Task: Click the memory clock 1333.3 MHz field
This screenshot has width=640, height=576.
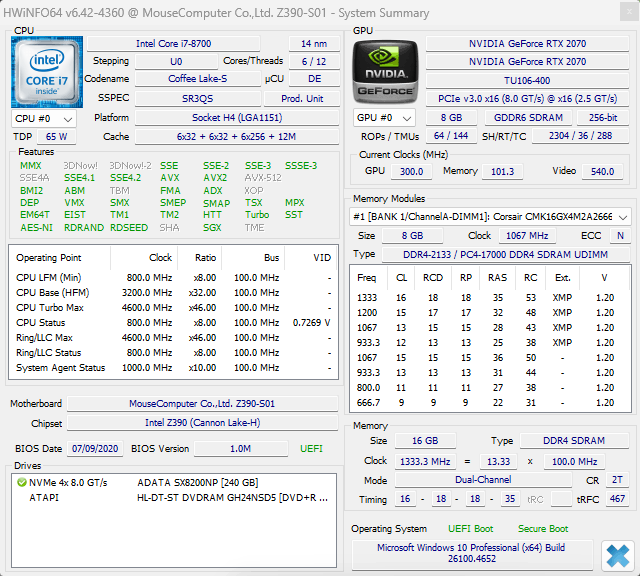Action: 425,462
